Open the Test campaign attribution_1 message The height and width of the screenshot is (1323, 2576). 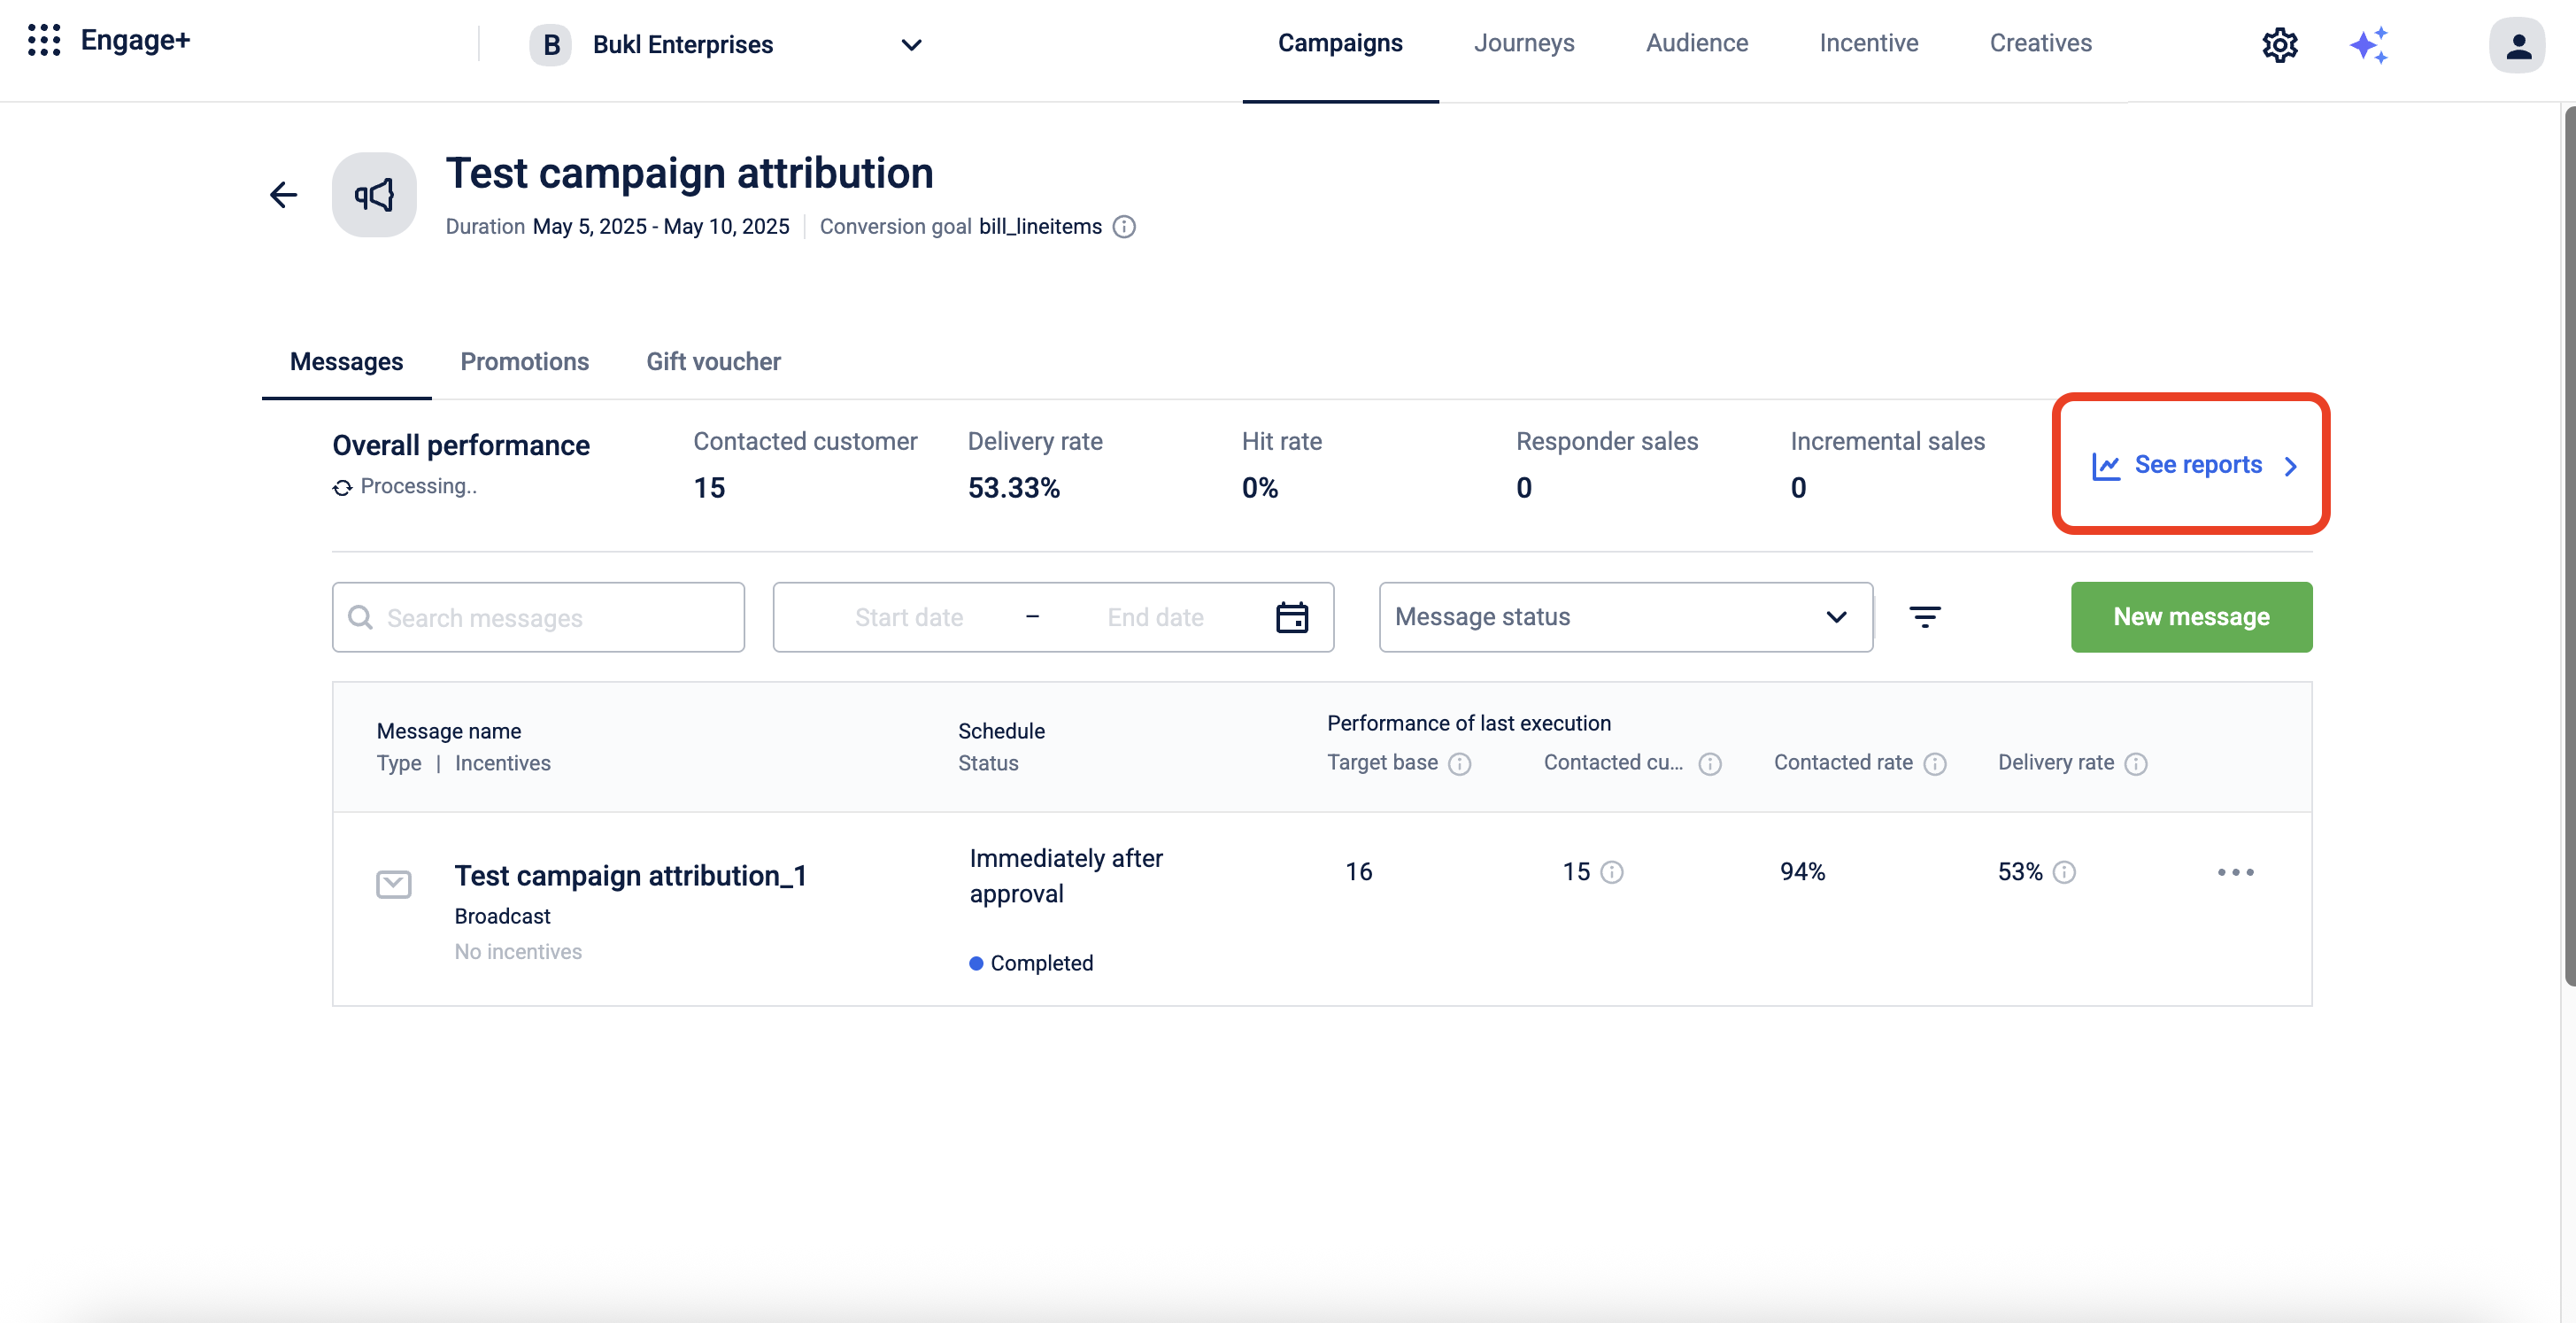pyautogui.click(x=630, y=876)
